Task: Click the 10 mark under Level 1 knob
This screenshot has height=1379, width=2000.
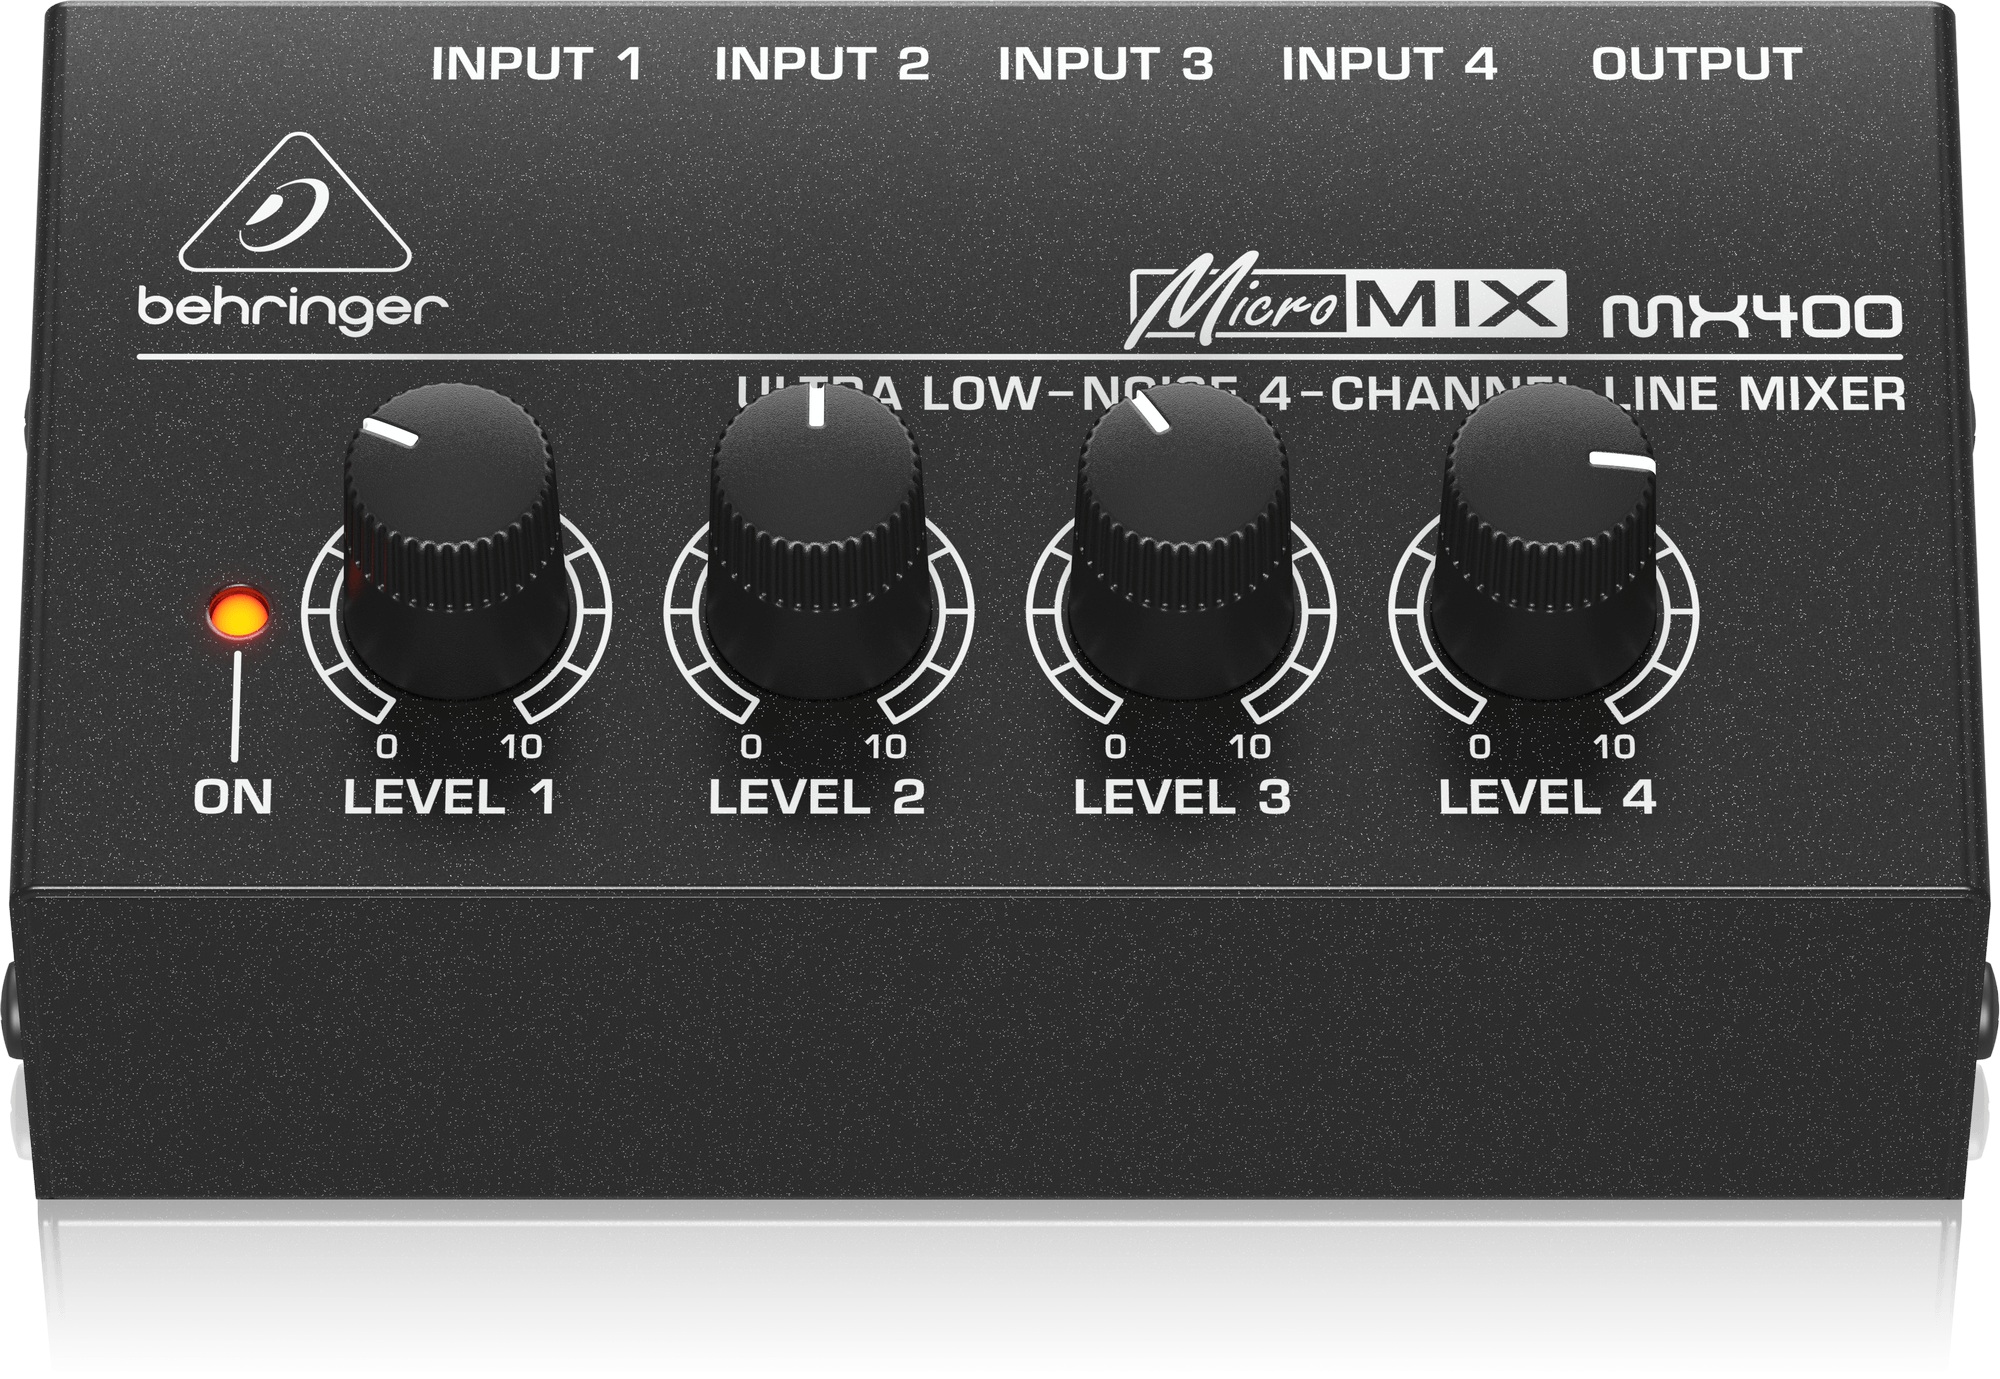Action: click(x=521, y=745)
